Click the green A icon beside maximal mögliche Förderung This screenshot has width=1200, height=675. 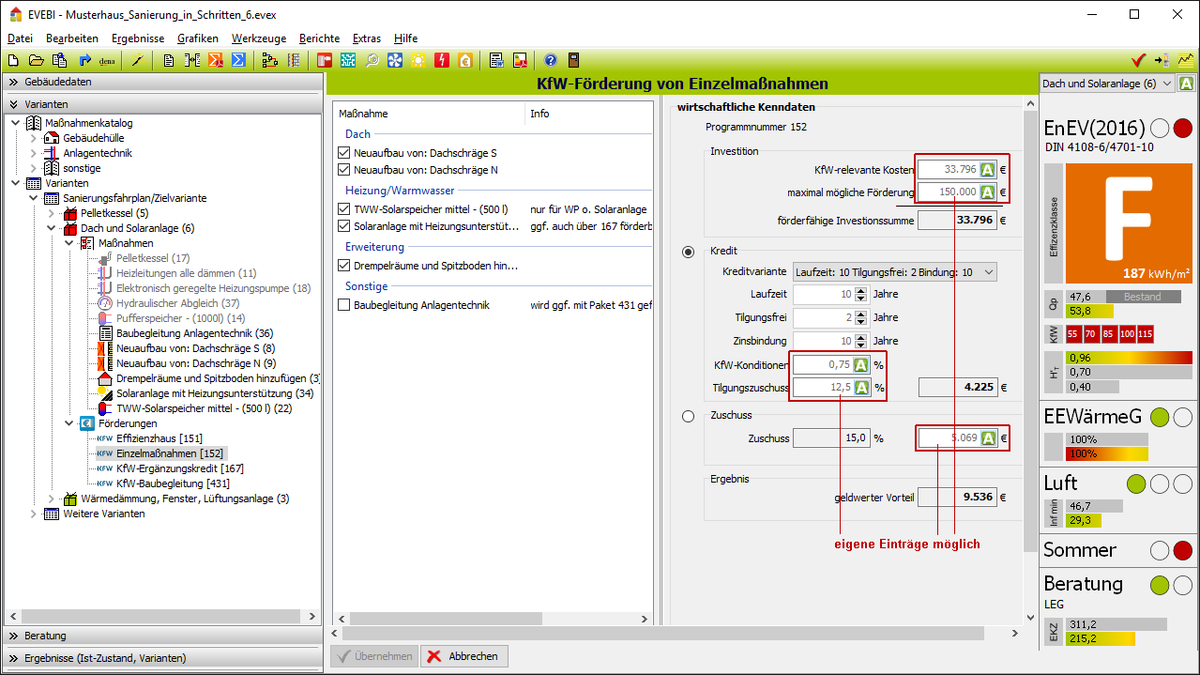coord(987,192)
